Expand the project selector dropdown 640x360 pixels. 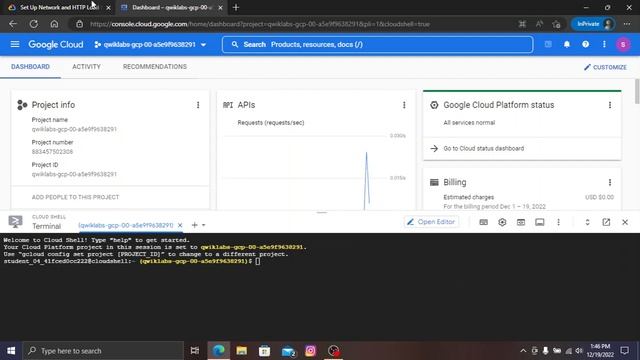point(203,44)
